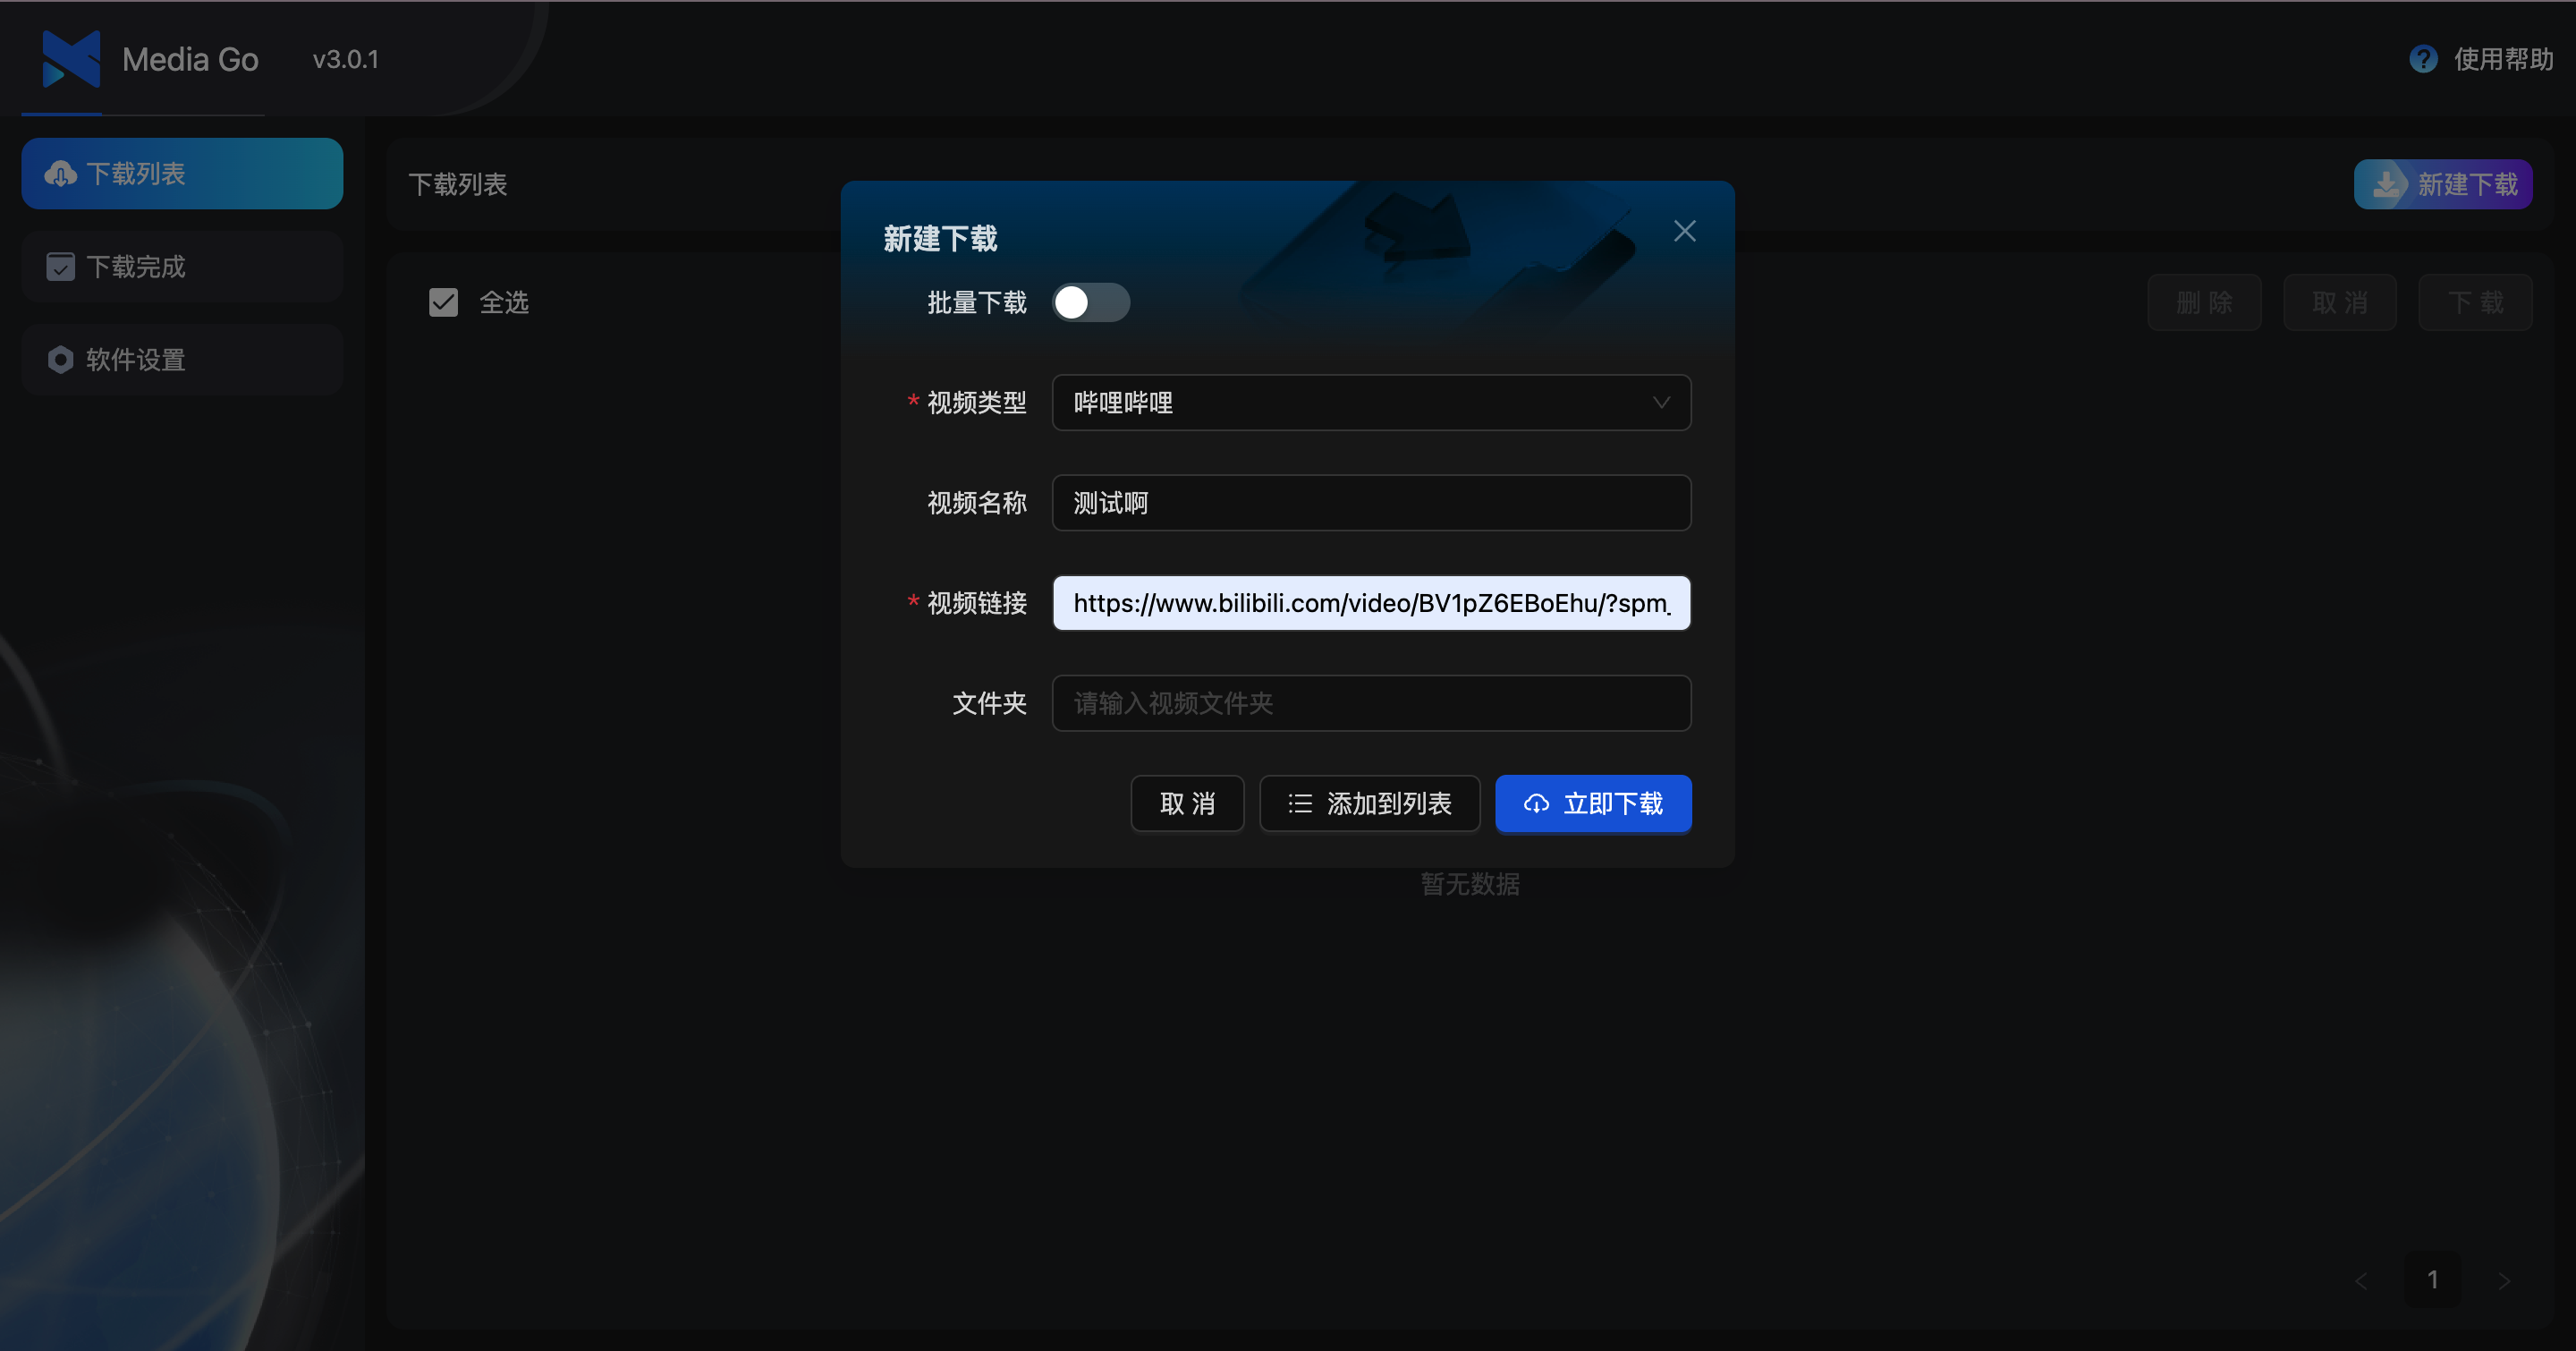Uncheck the 全选 checkbox
The width and height of the screenshot is (2576, 1351).
tap(443, 302)
